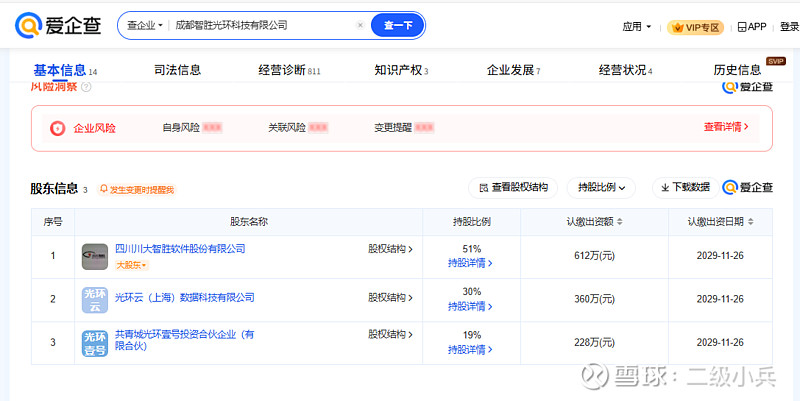Switch to the 知识产权 tab

coord(401,70)
